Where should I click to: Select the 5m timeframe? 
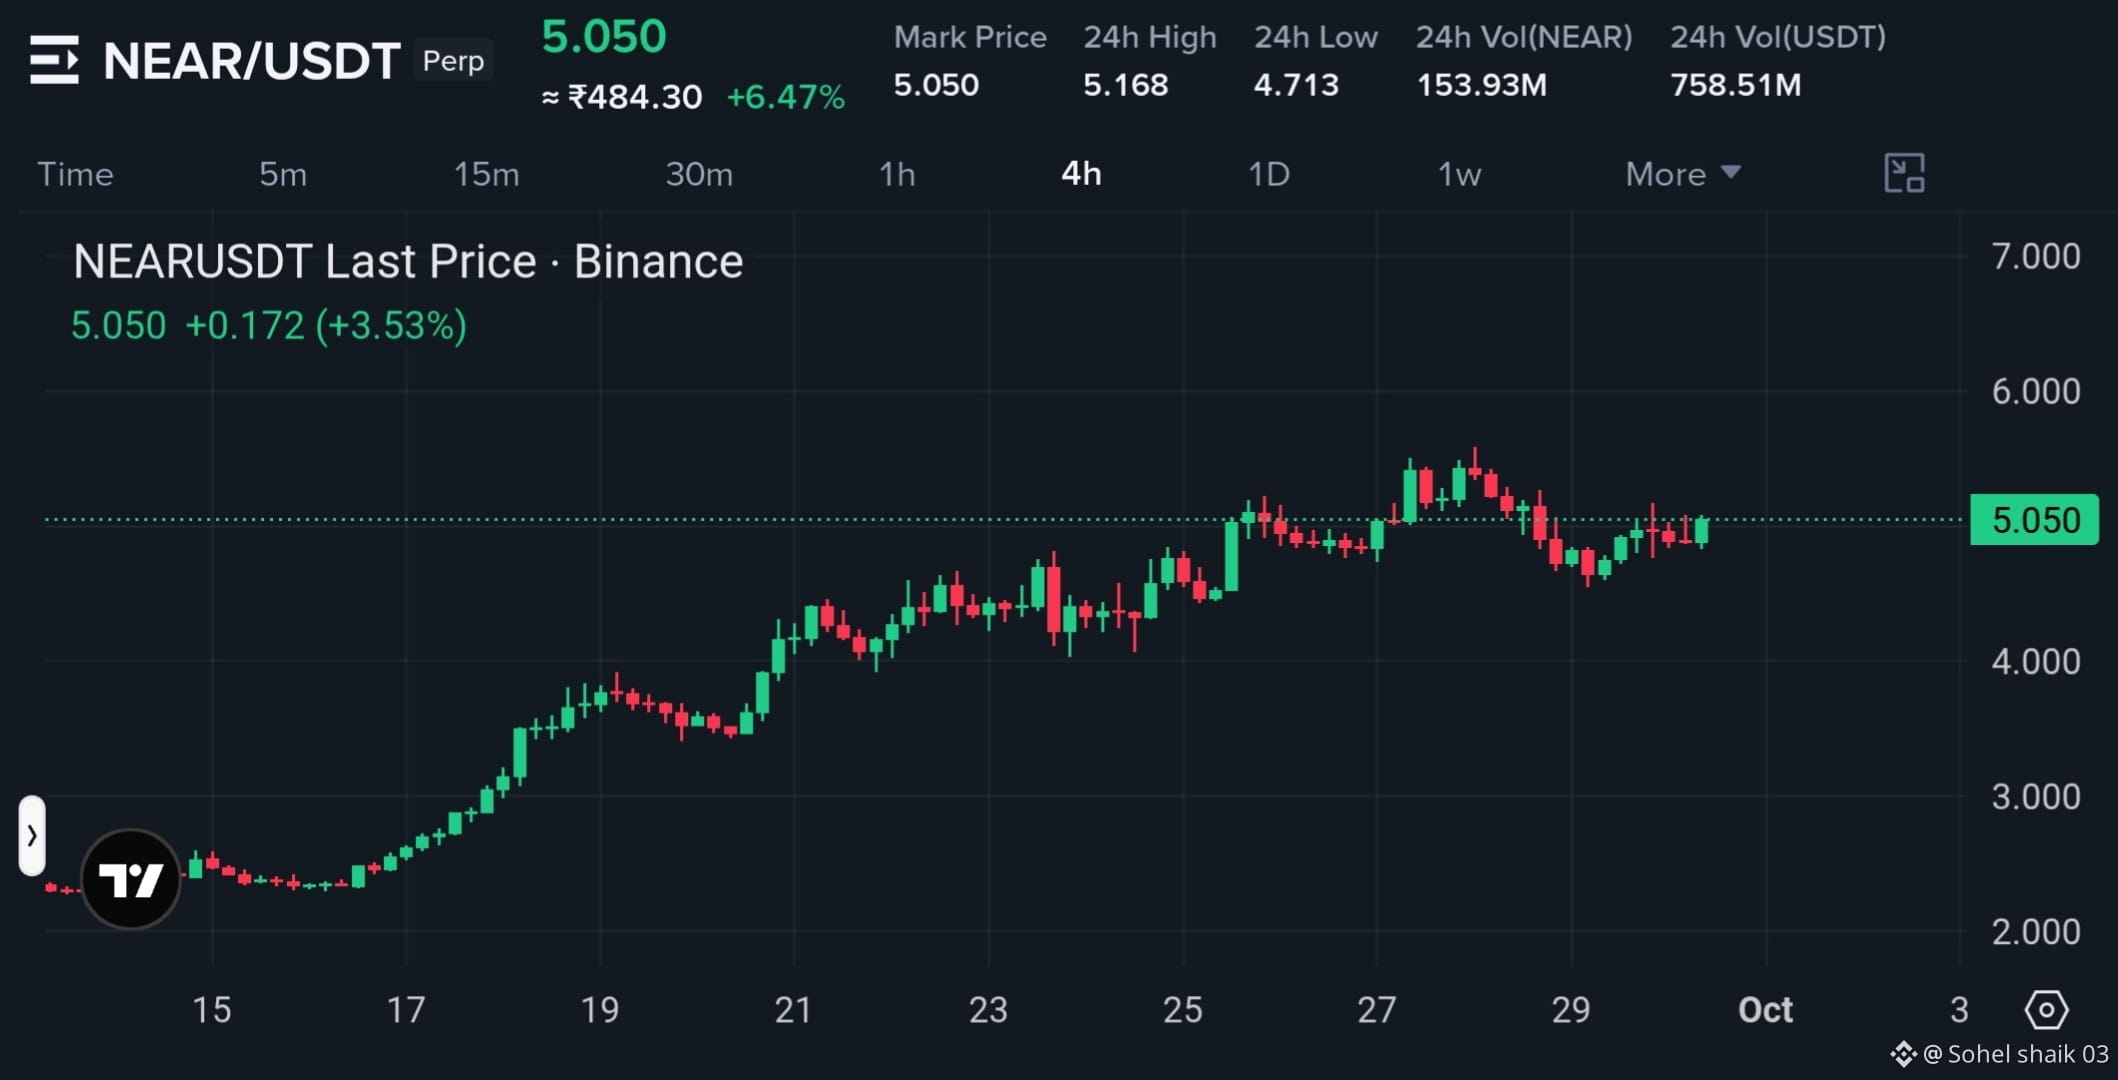283,174
